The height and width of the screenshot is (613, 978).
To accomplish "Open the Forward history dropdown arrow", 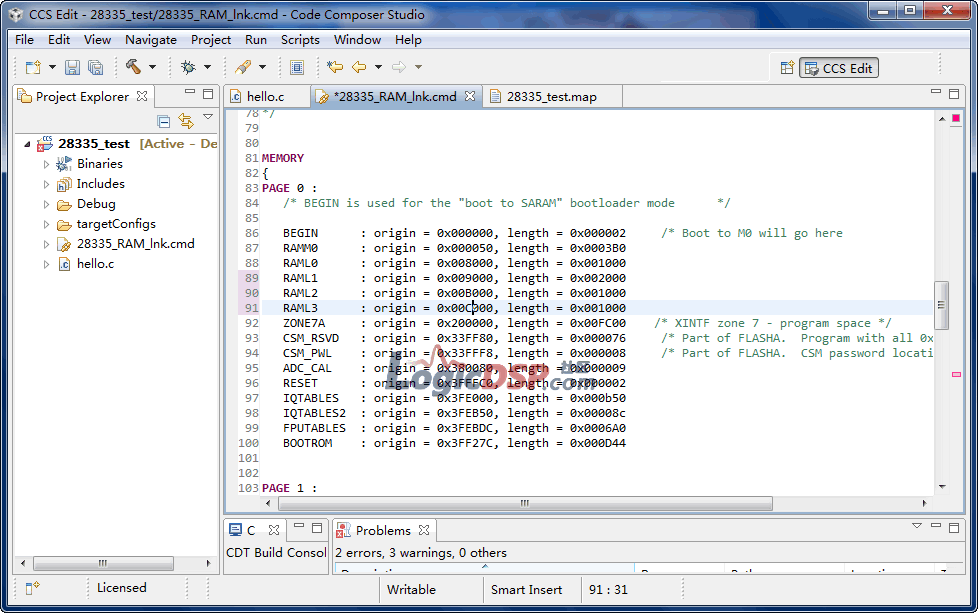I will point(419,67).
